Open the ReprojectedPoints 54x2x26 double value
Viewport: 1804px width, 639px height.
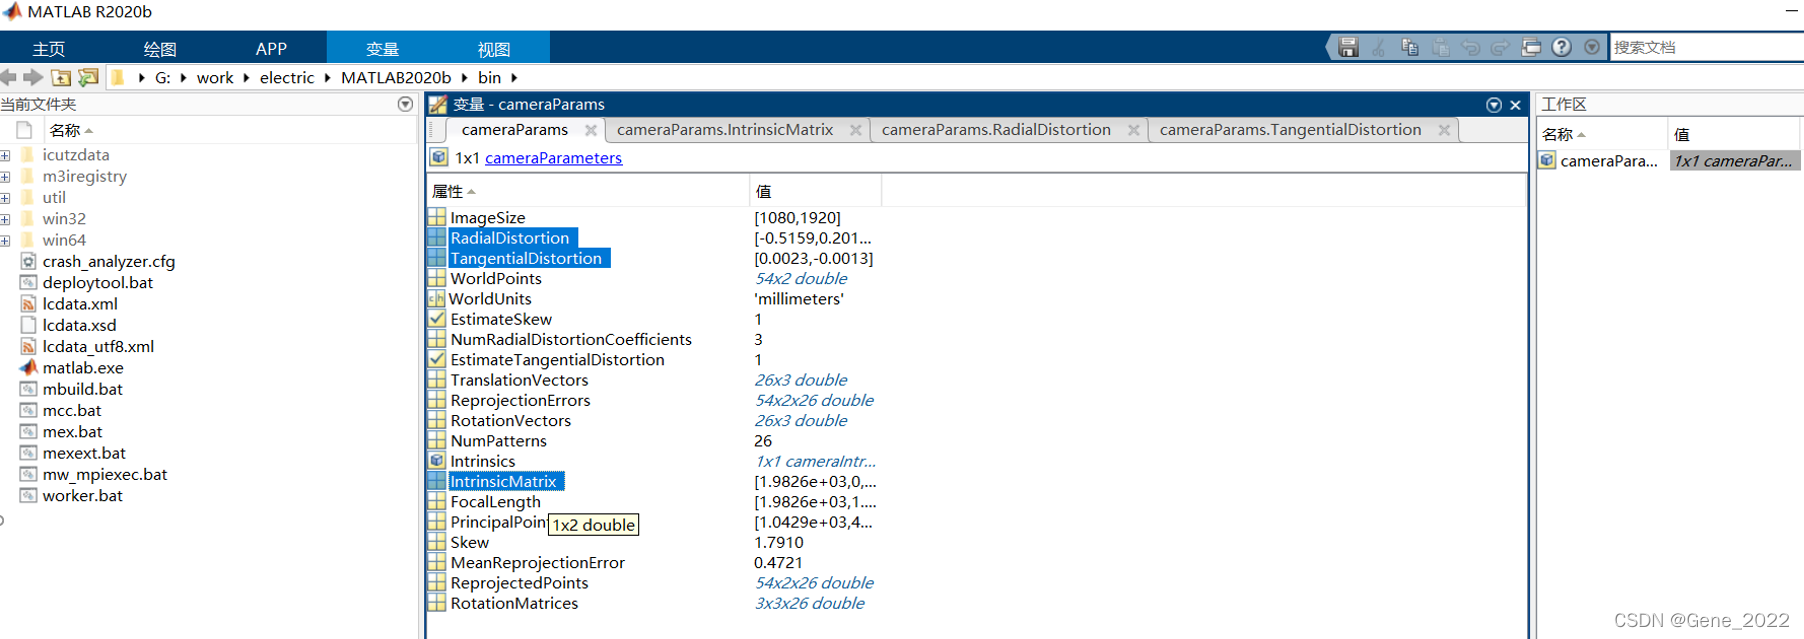point(814,583)
